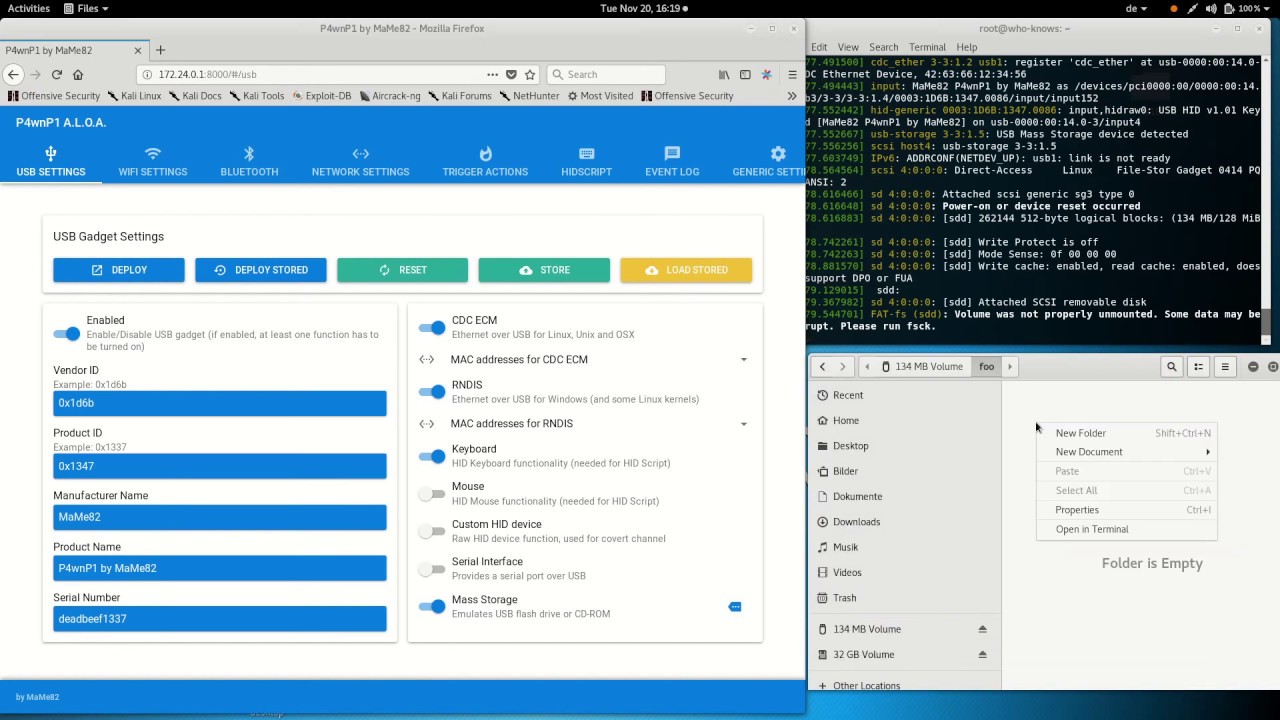The height and width of the screenshot is (720, 1280).
Task: Eject the 134 MB Volume
Action: [982, 629]
